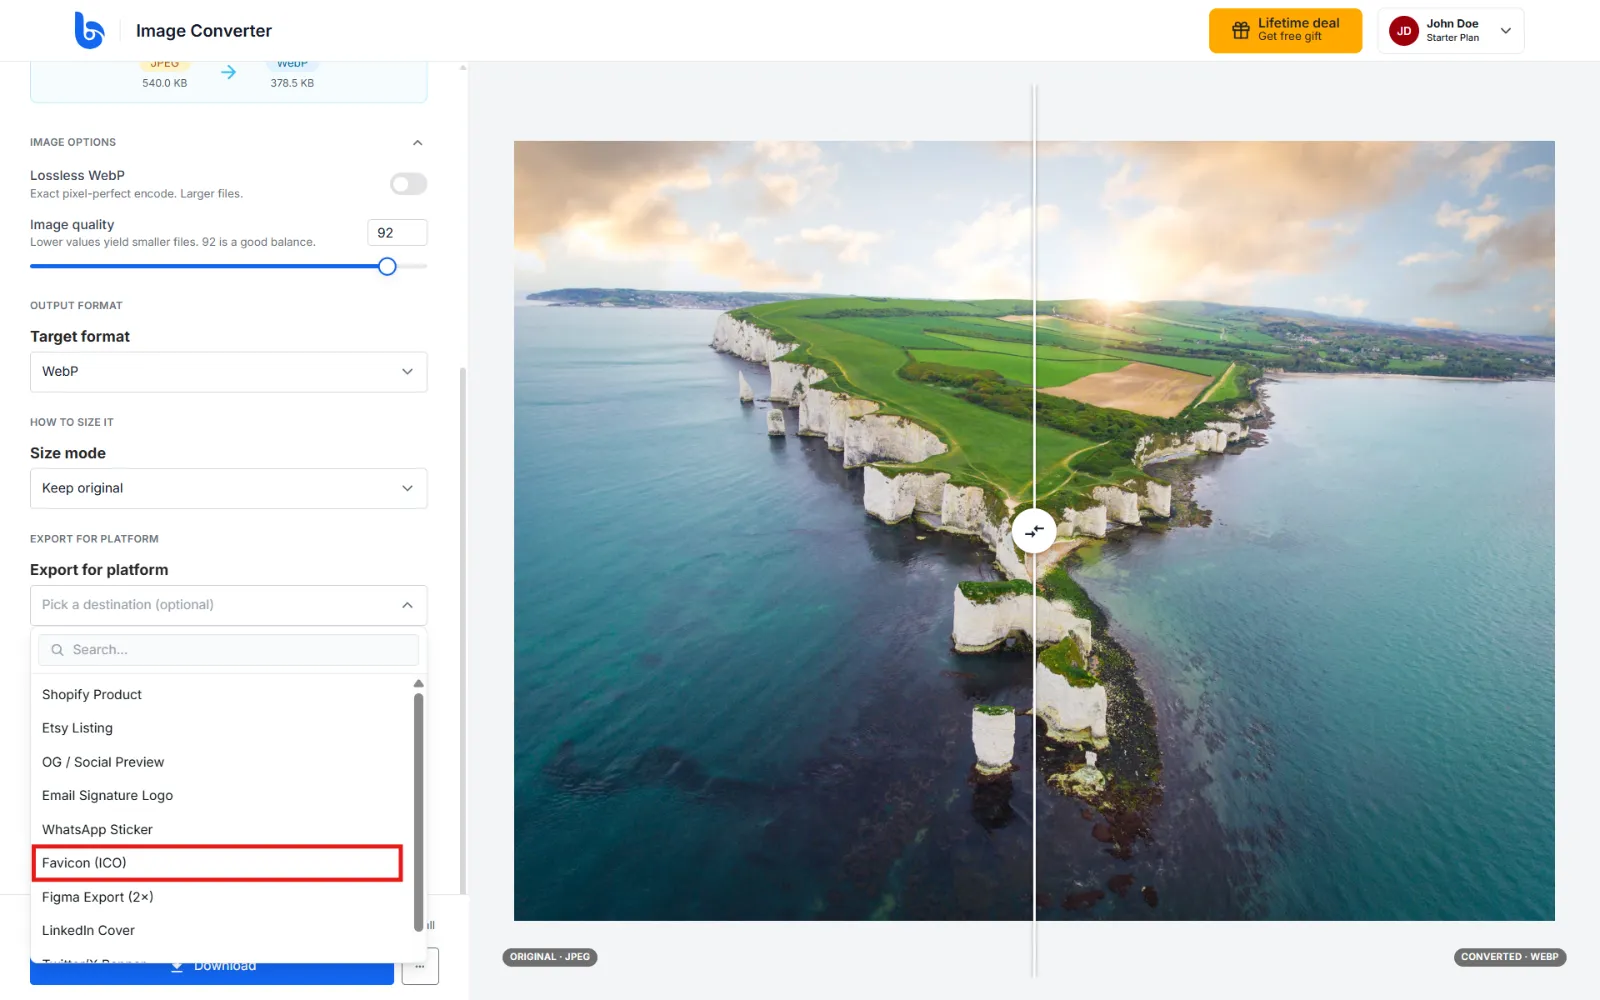Click the comparison split handle icon
The width and height of the screenshot is (1600, 1000).
coord(1034,531)
